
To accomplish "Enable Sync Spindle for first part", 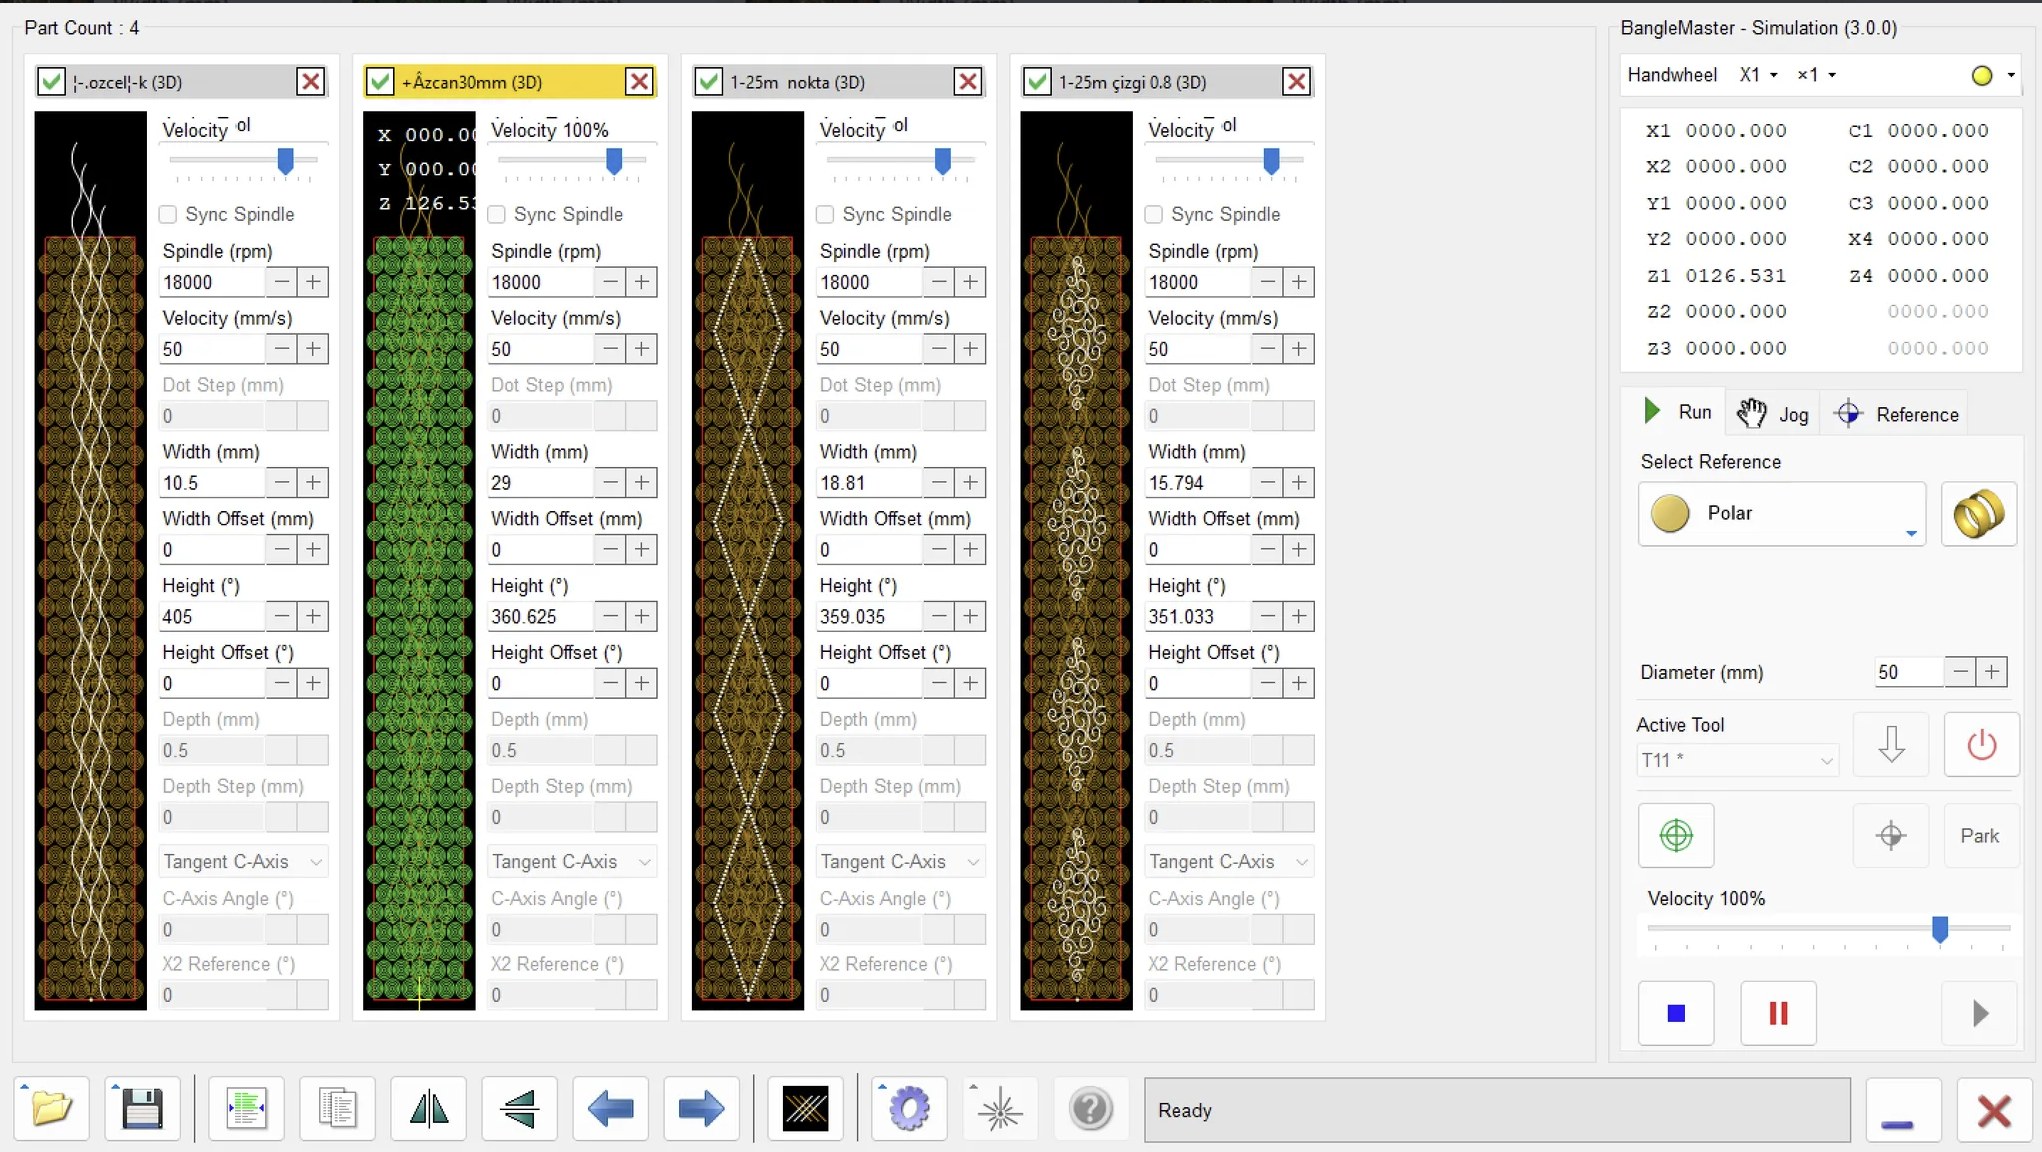I will (168, 214).
